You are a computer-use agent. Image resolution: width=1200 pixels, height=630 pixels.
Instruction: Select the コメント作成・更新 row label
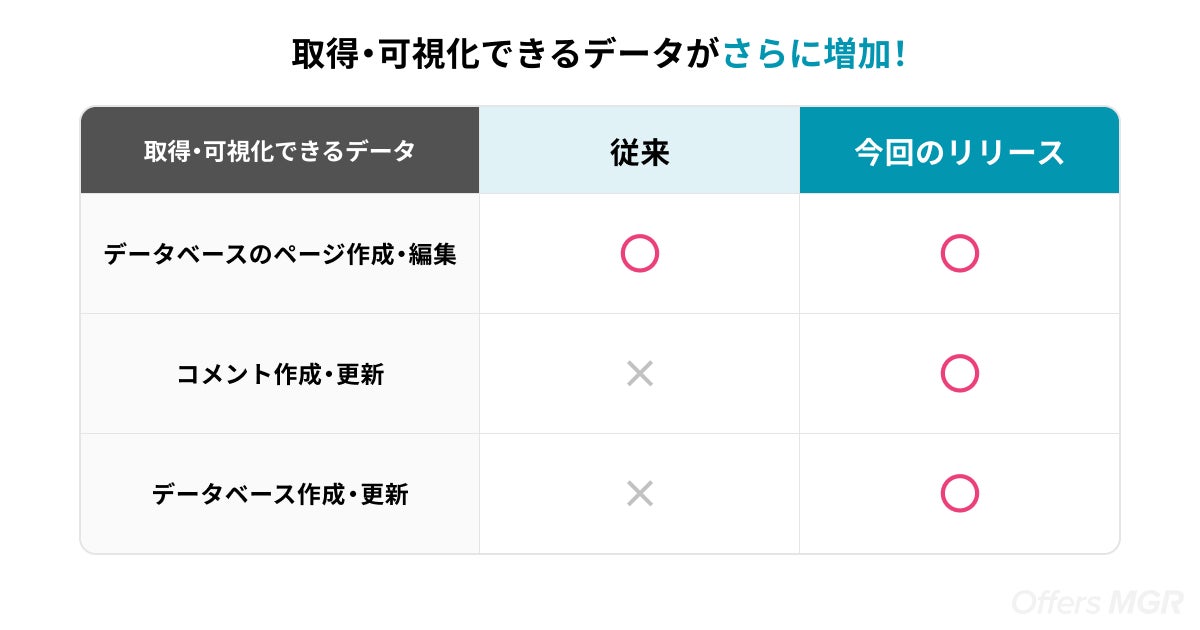[x=280, y=374]
